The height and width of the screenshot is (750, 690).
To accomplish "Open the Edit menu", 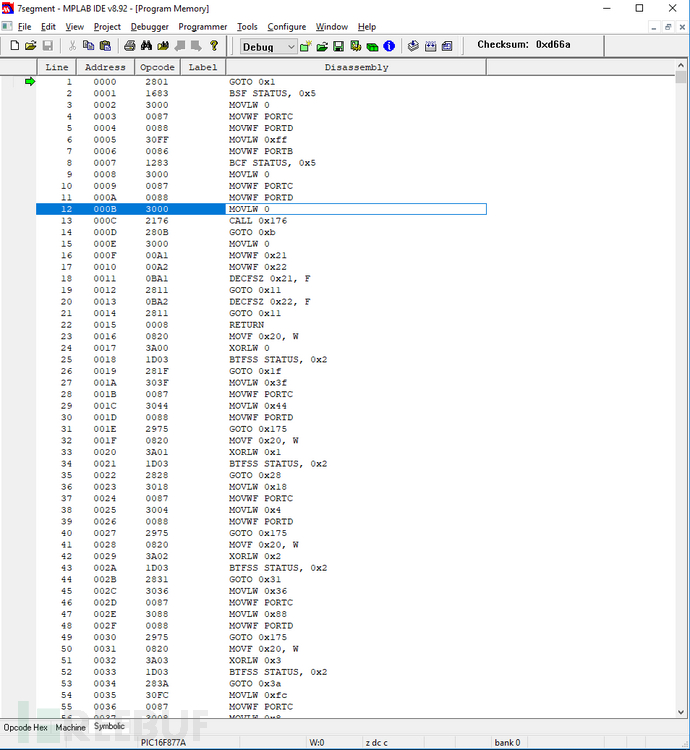I will [x=48, y=27].
